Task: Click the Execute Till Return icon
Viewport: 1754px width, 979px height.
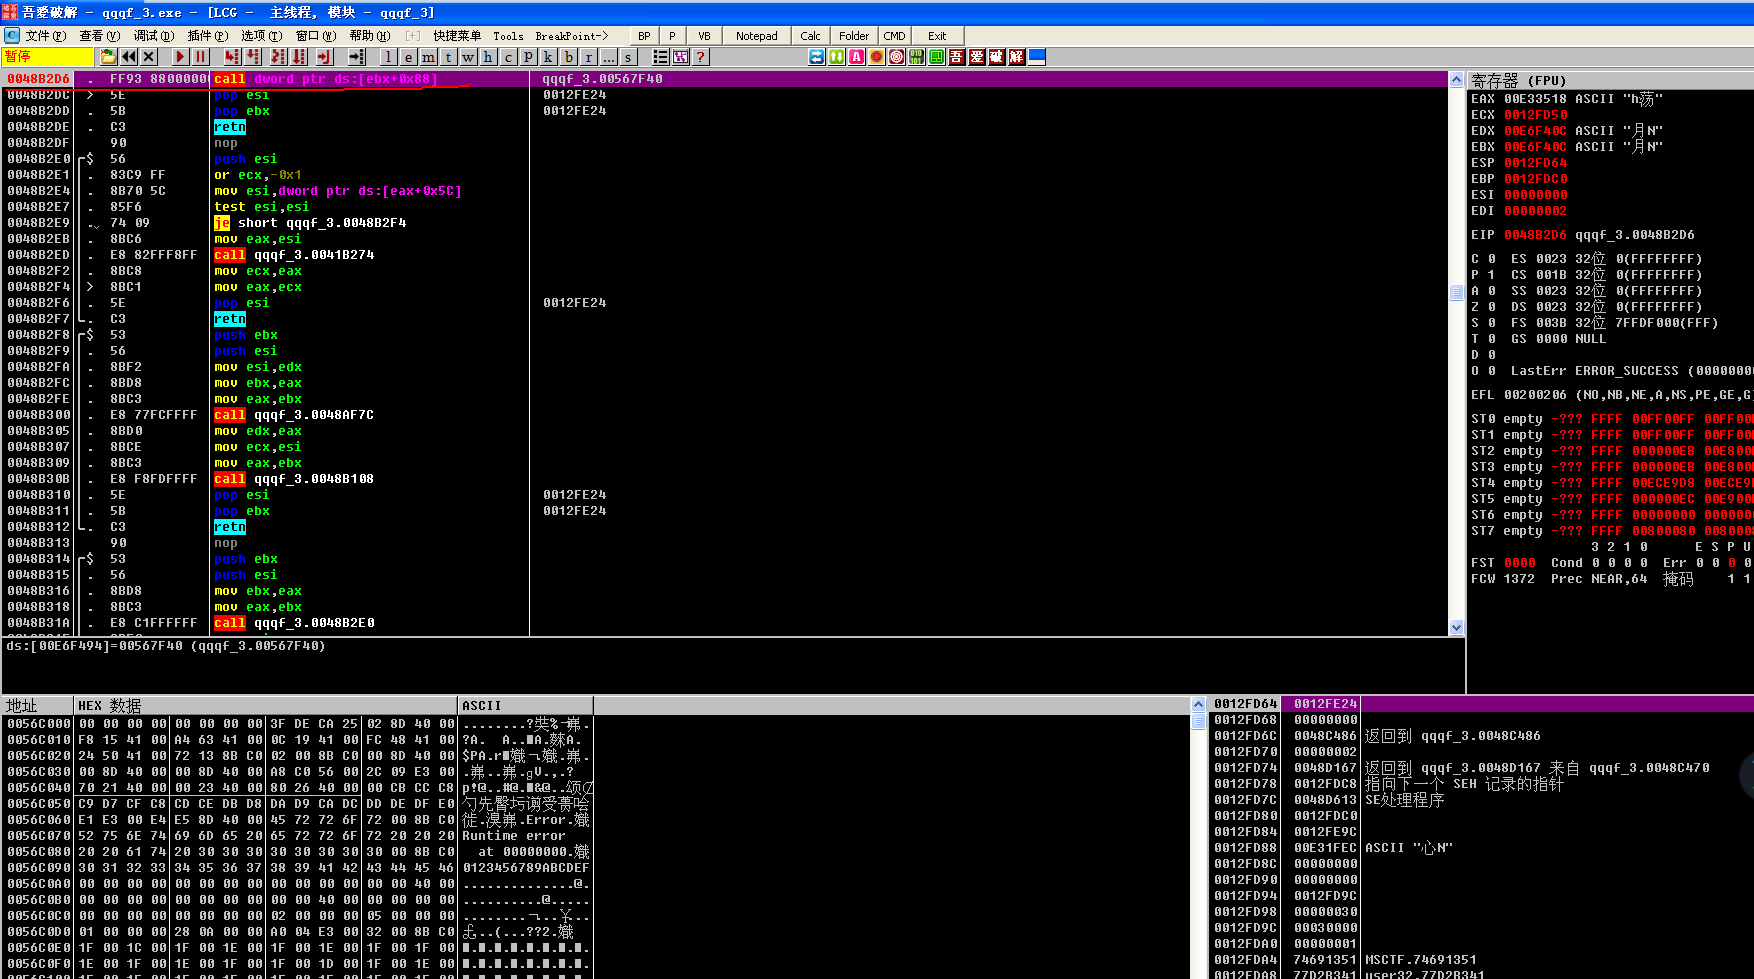Action: 324,57
